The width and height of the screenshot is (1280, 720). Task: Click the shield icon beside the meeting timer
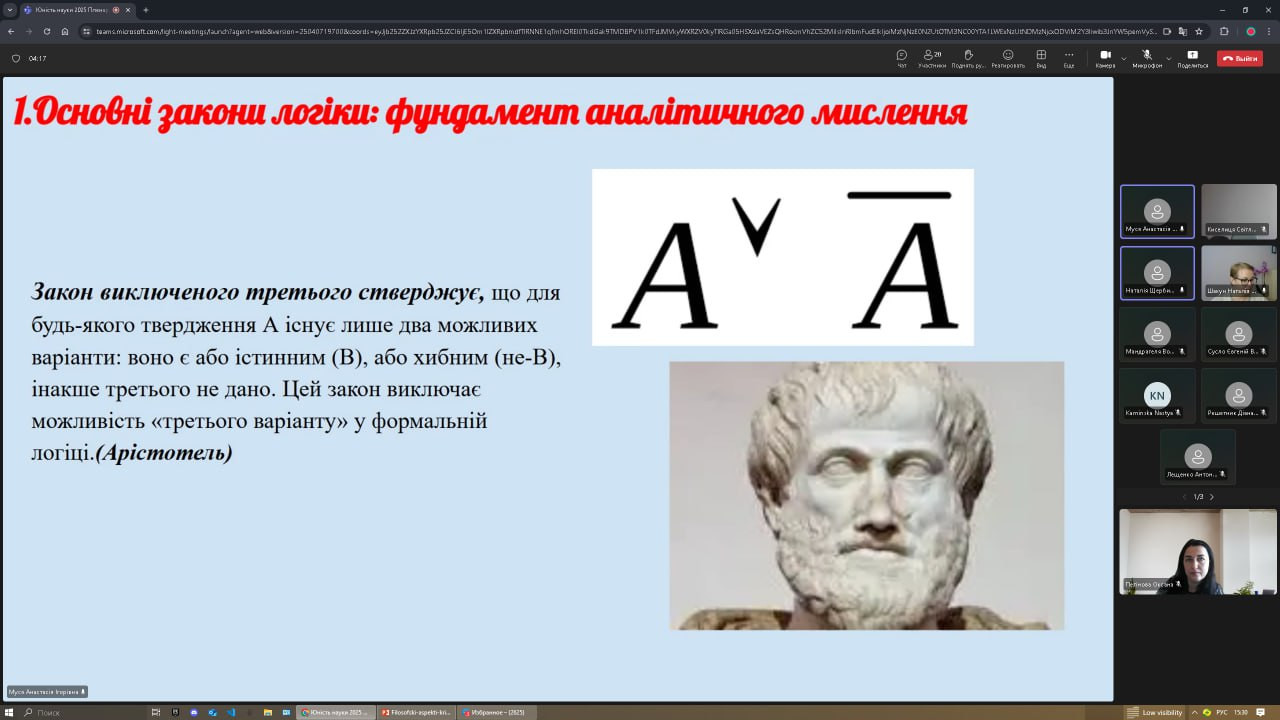pyautogui.click(x=15, y=58)
